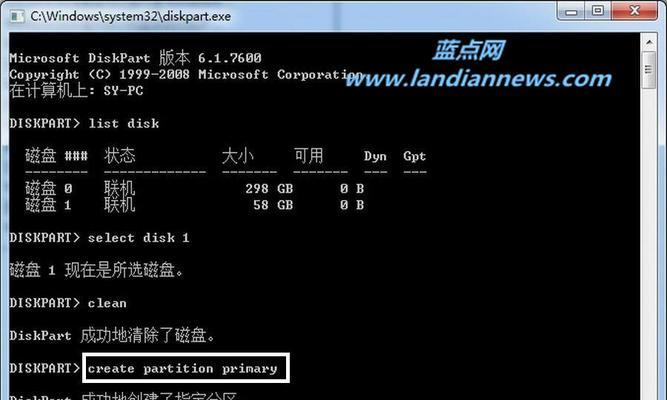The width and height of the screenshot is (667, 400).
Task: Select the 磁盘 0 row with 298 GB
Action: pyautogui.click(x=194, y=188)
